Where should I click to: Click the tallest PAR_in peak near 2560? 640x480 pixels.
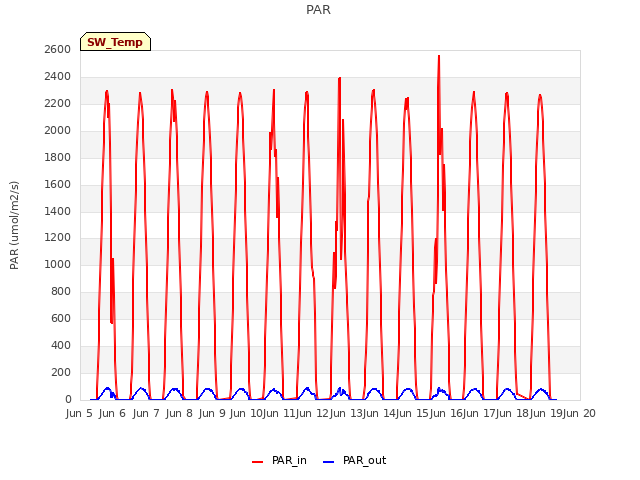tap(439, 56)
